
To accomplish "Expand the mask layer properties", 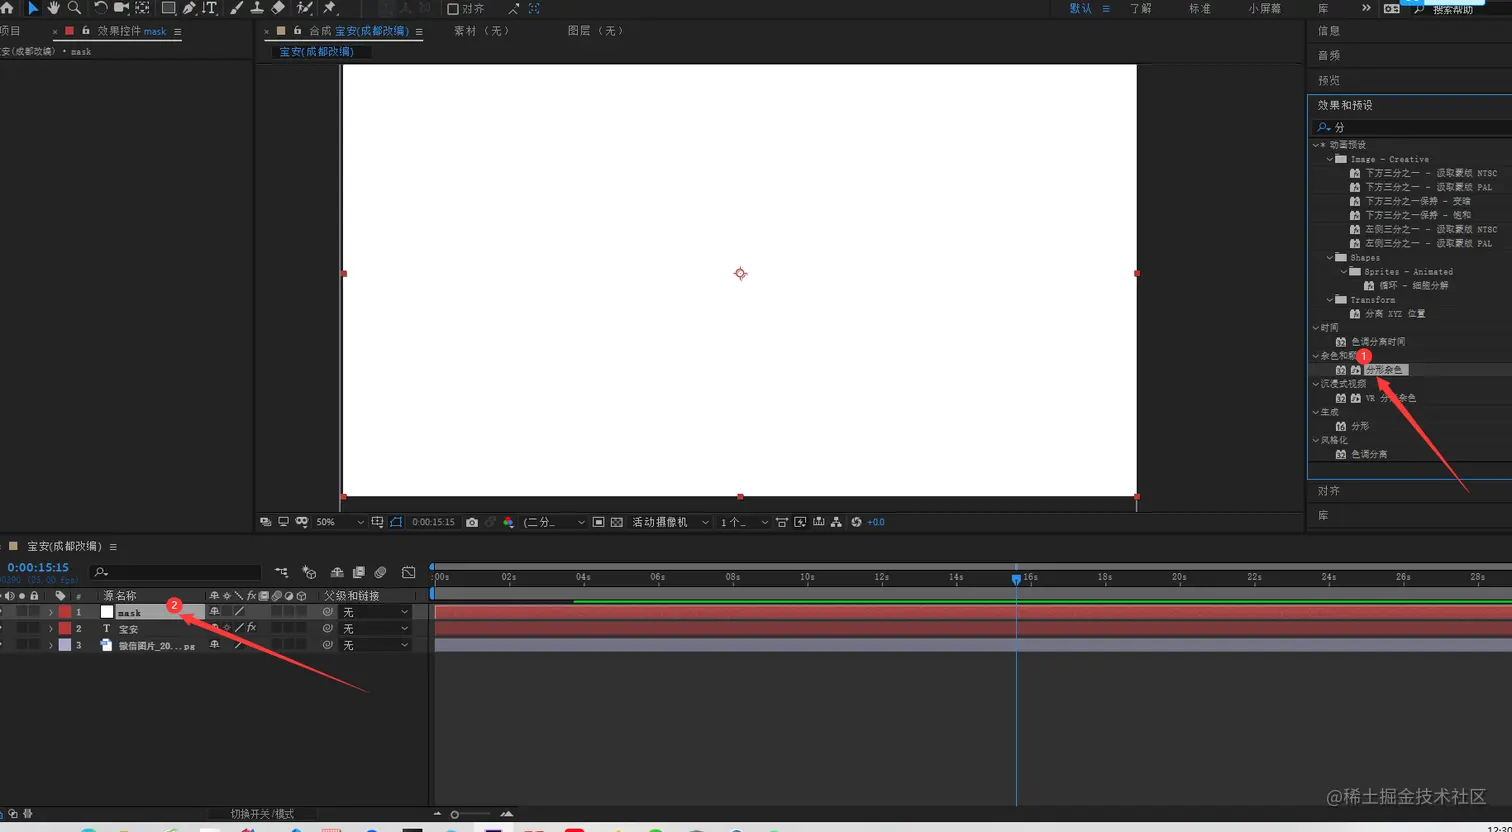I will [51, 612].
